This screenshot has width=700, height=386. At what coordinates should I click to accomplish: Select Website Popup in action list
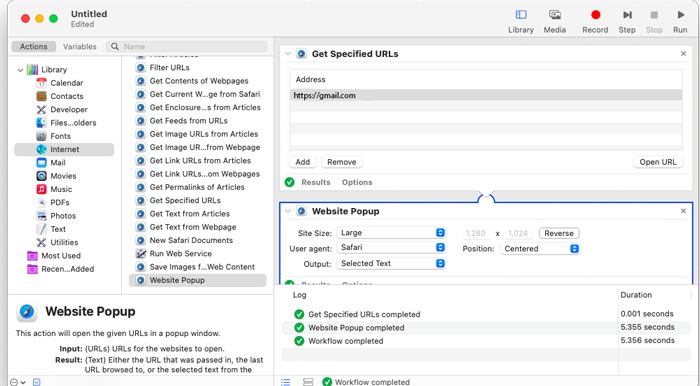click(197, 280)
